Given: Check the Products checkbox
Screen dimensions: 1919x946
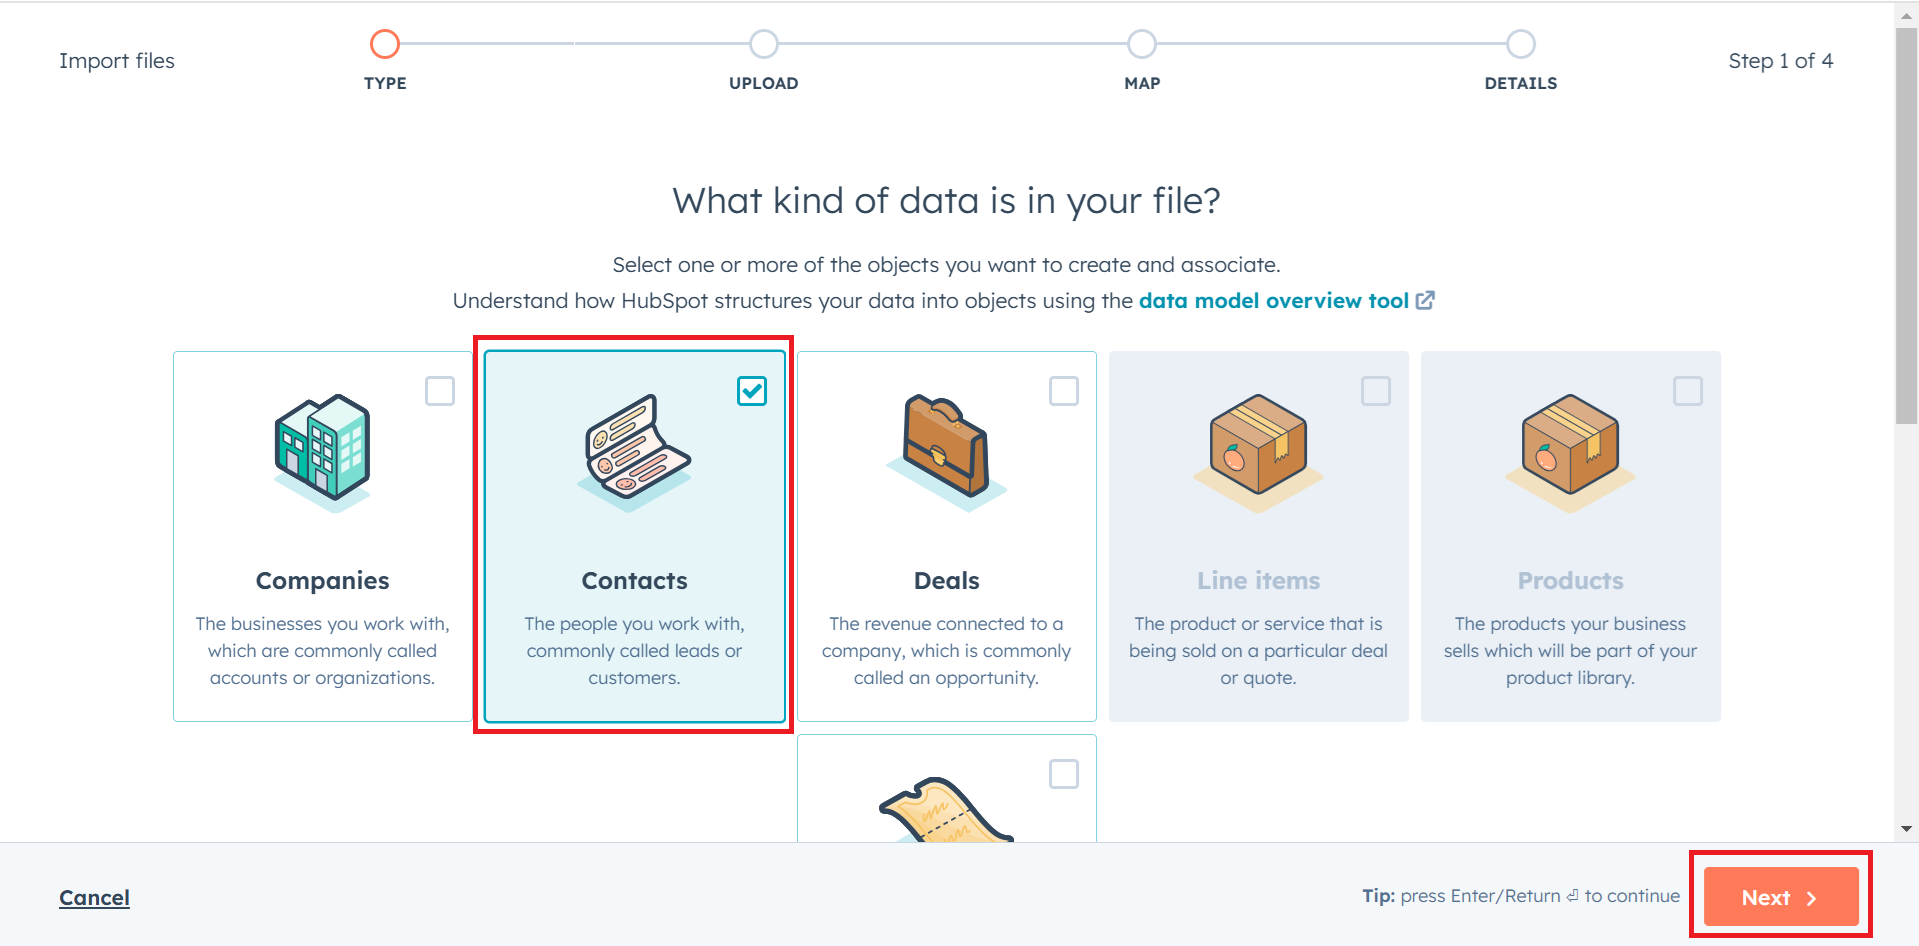Looking at the screenshot, I should pyautogui.click(x=1688, y=391).
